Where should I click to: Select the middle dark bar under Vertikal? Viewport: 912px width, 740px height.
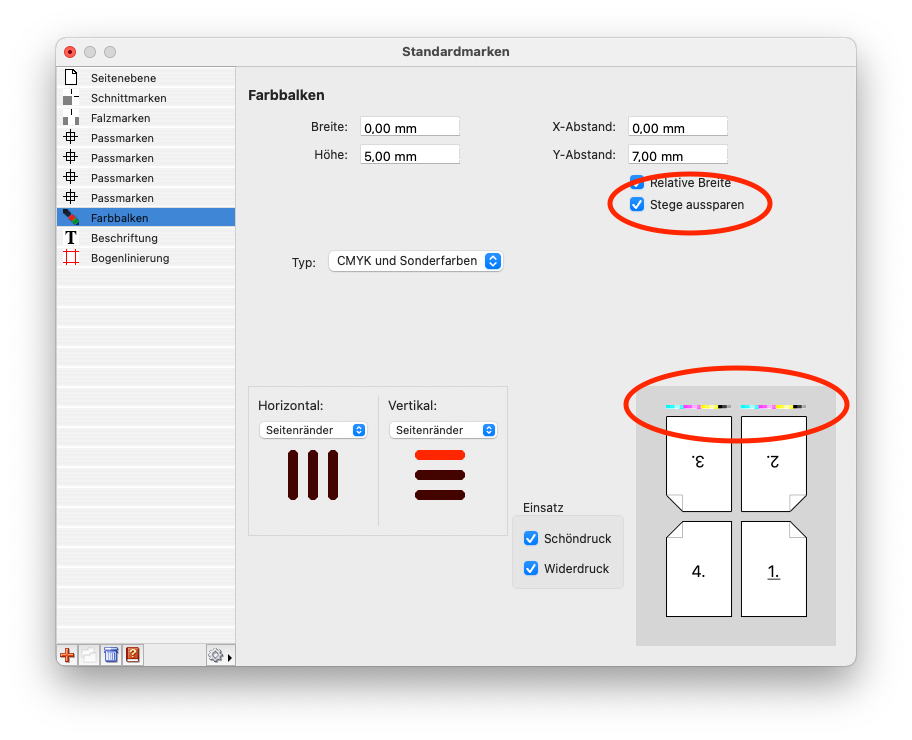(440, 475)
